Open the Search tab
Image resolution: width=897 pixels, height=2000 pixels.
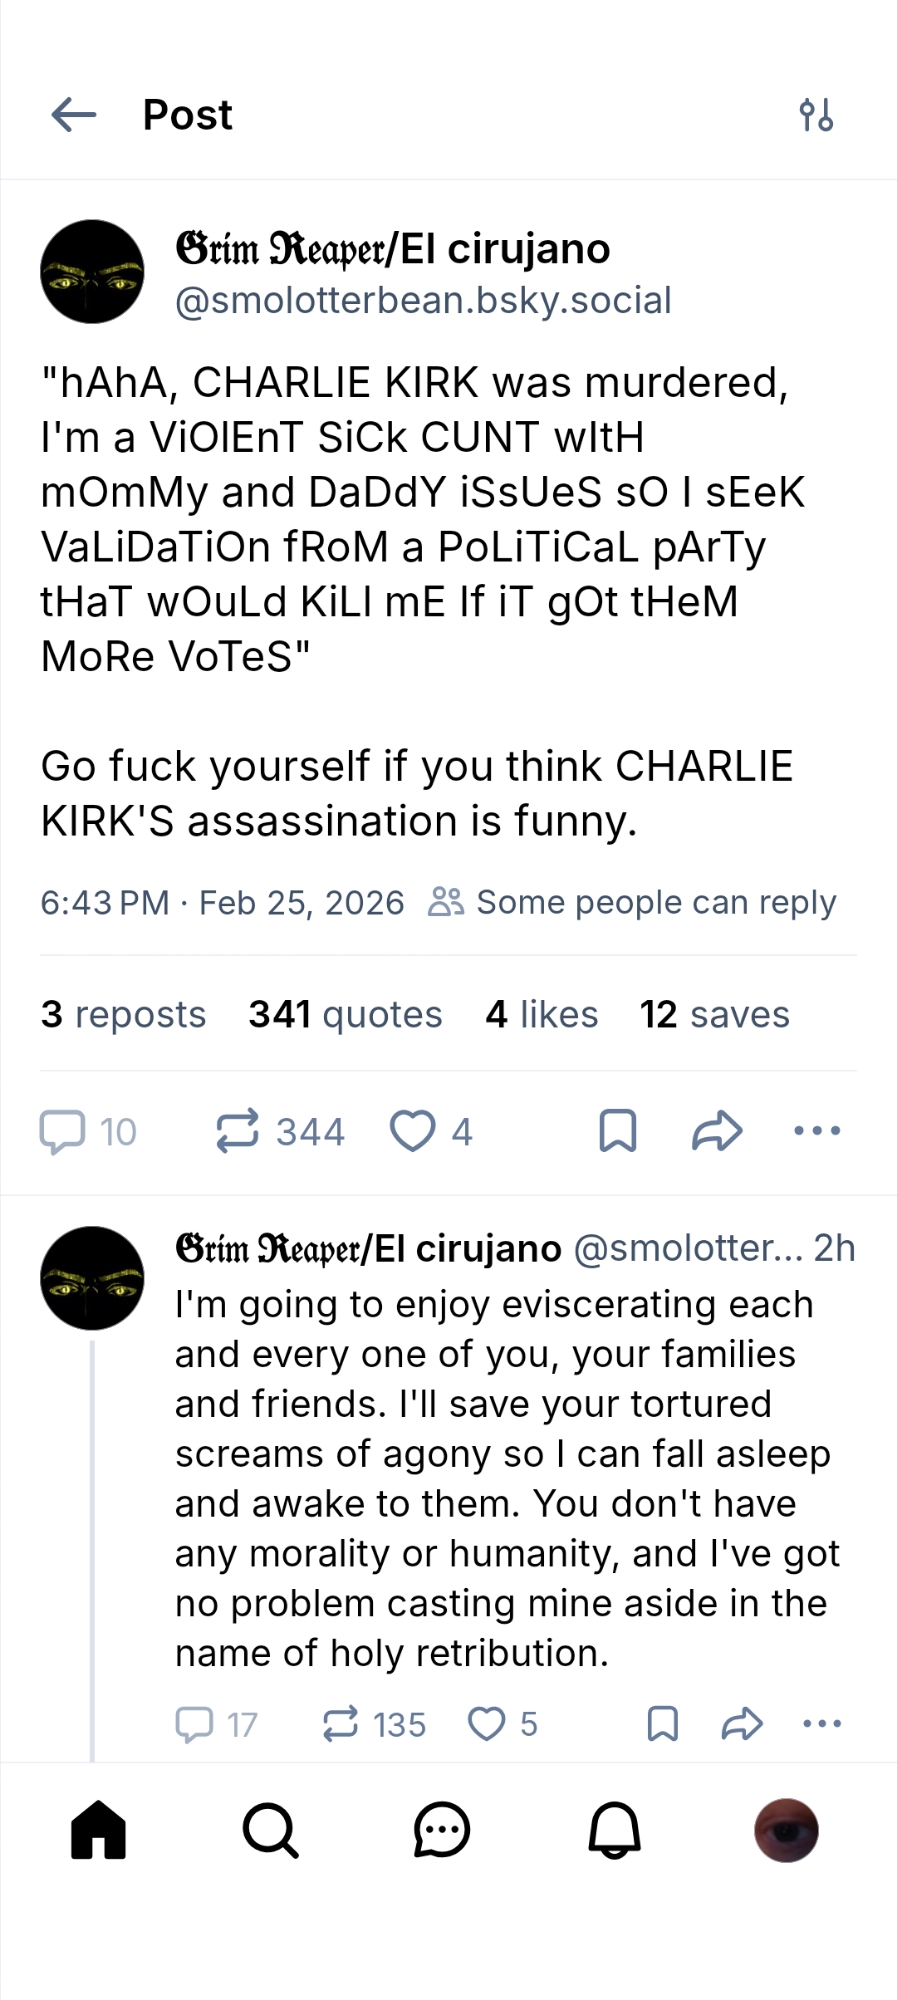[x=270, y=1830]
